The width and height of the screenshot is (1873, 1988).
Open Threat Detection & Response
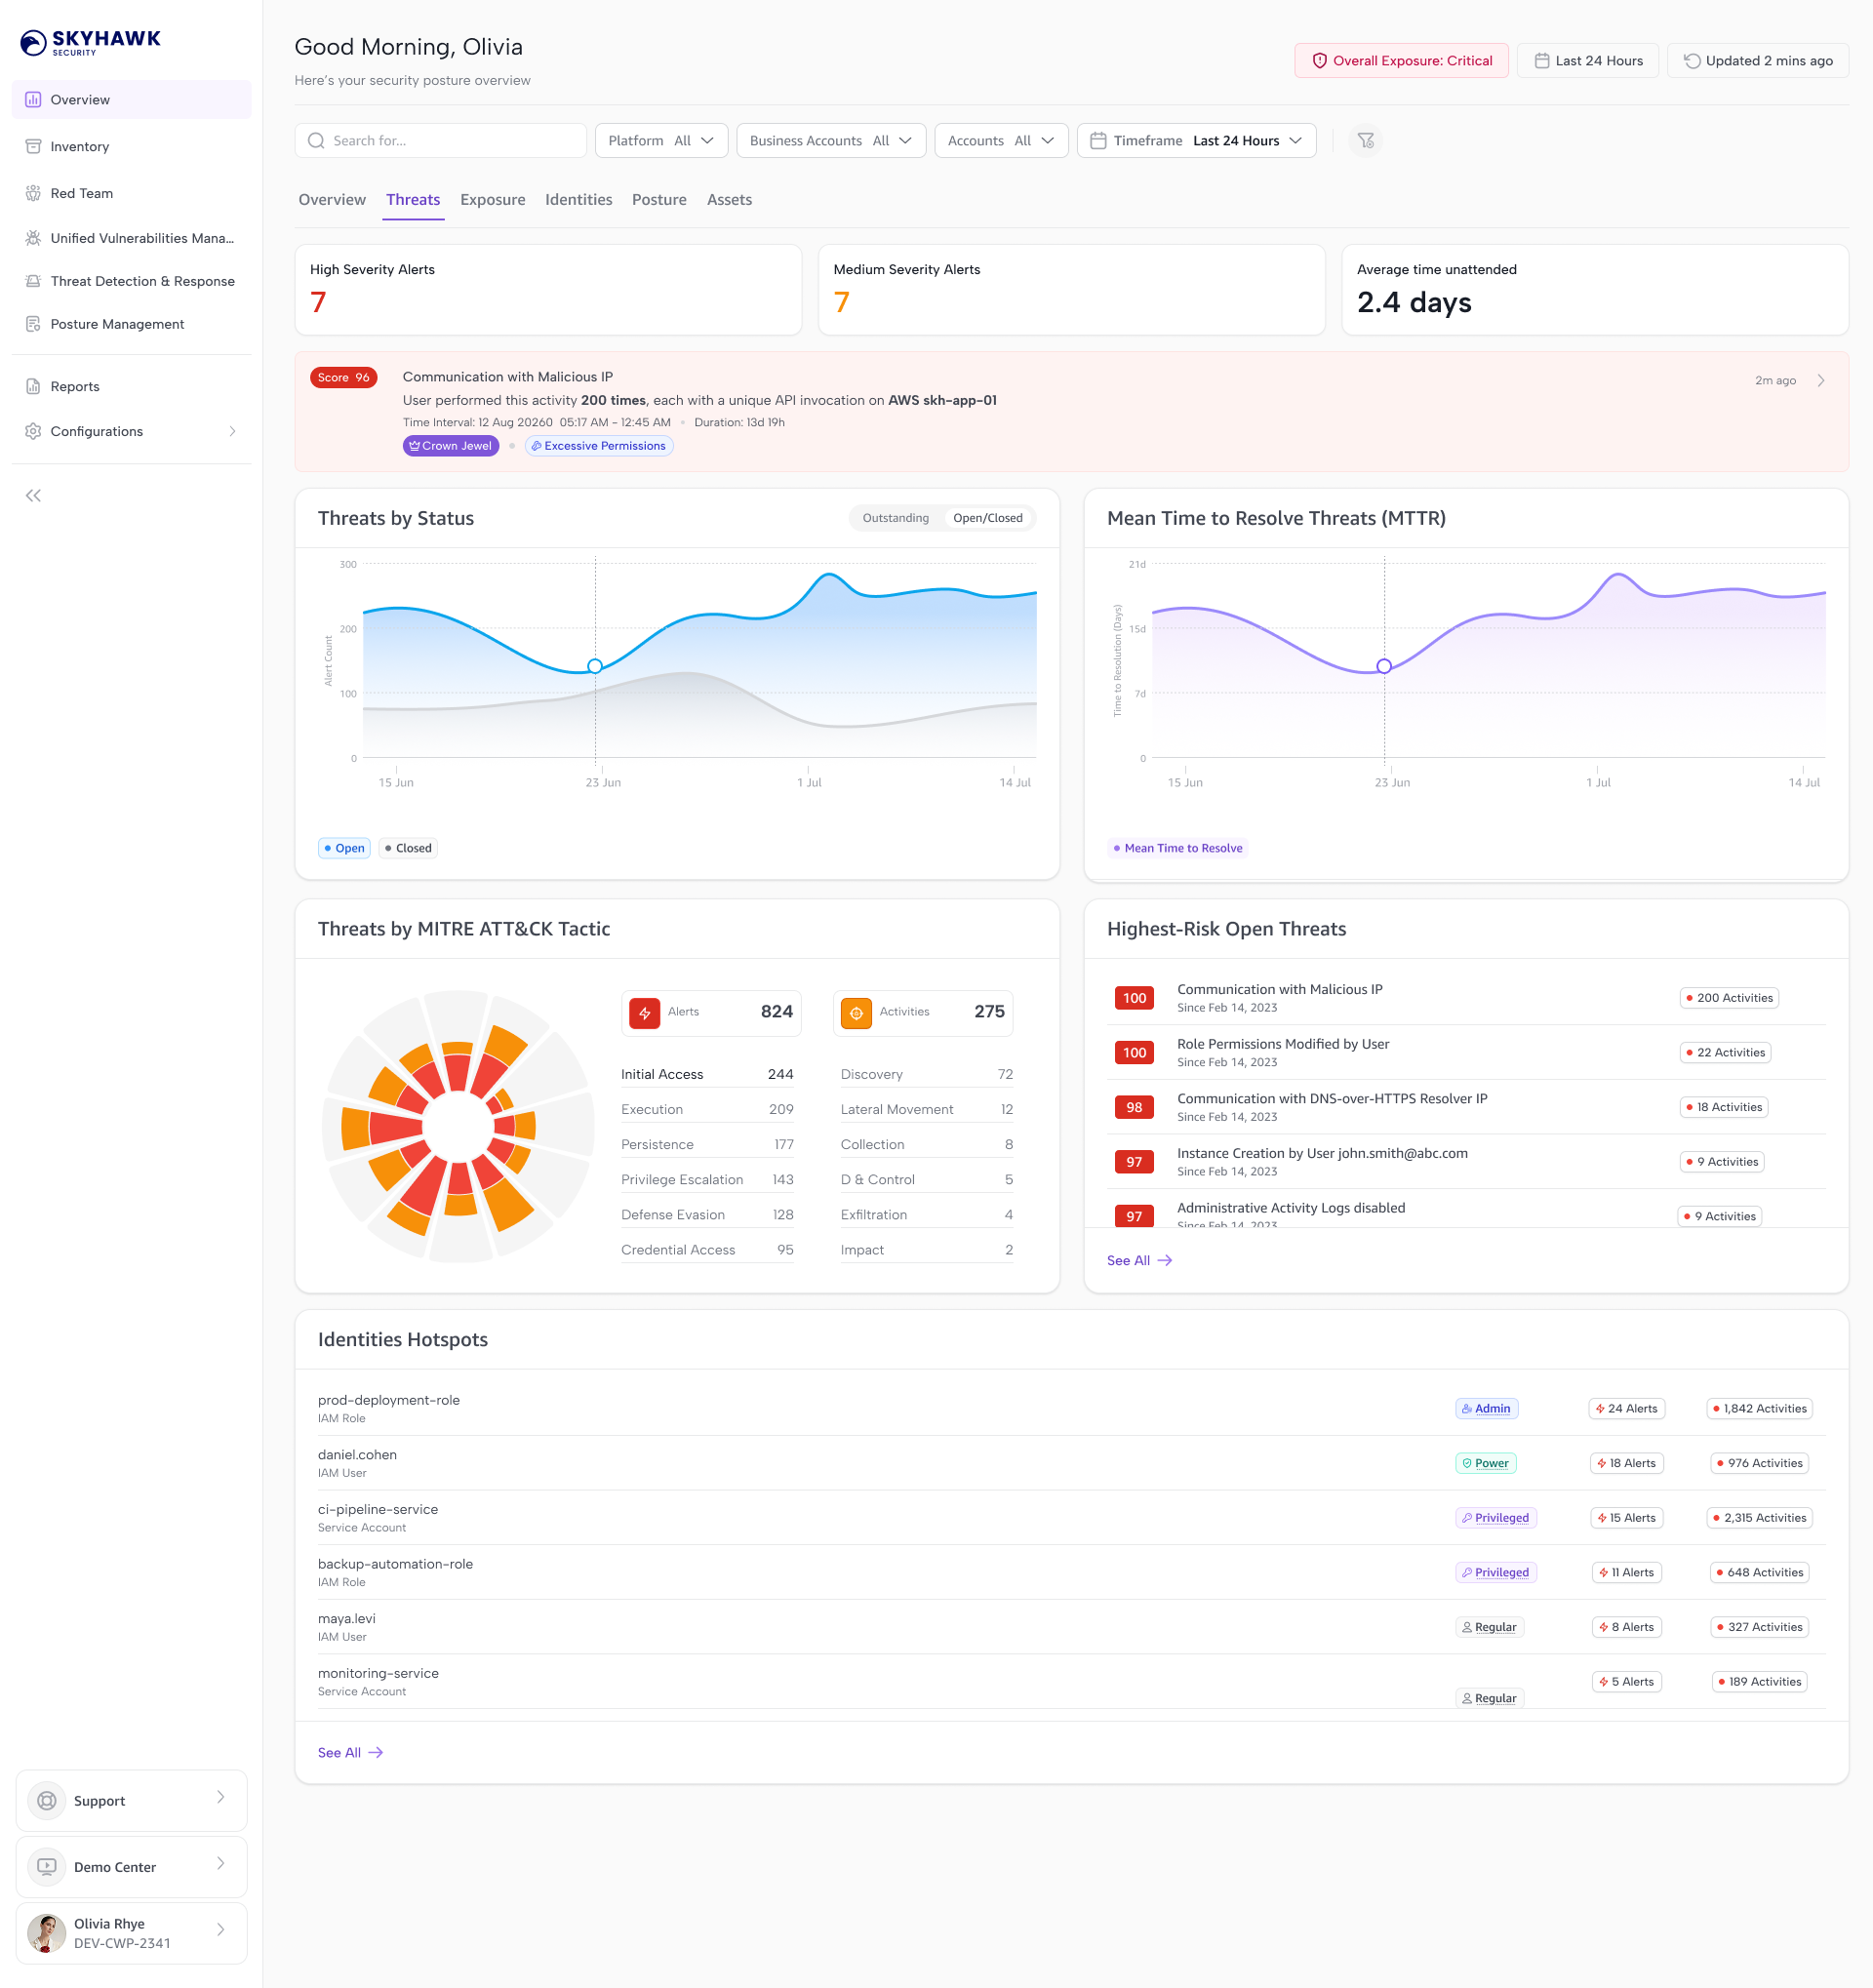[x=131, y=281]
